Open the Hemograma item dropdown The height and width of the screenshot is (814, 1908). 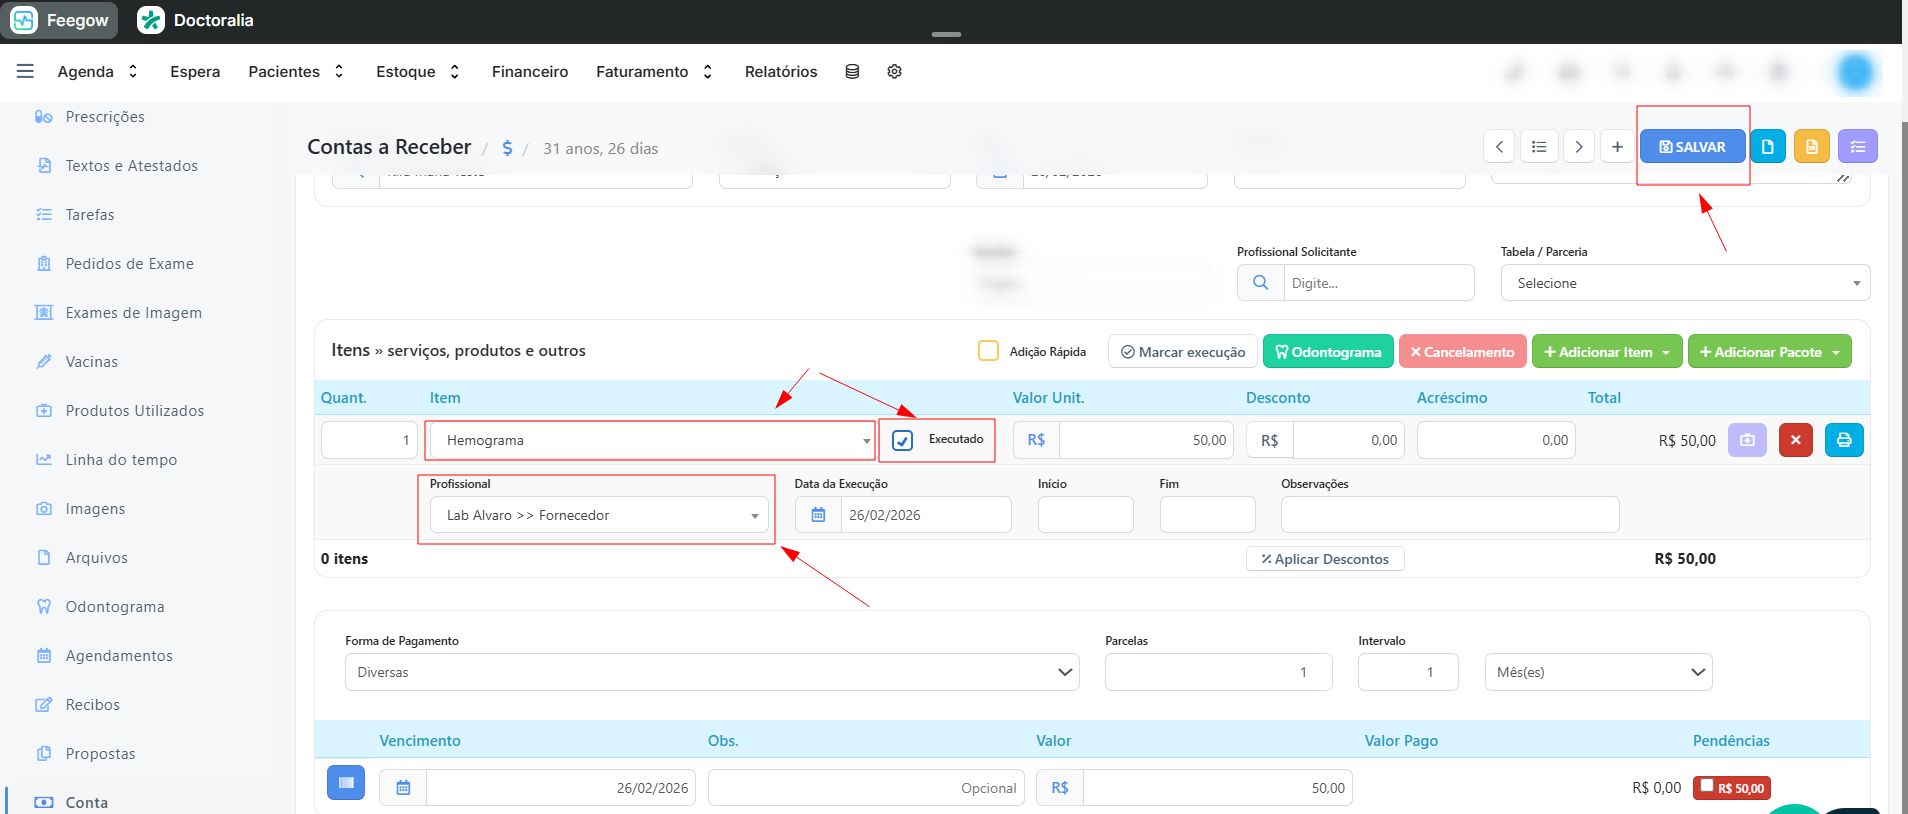pyautogui.click(x=650, y=440)
